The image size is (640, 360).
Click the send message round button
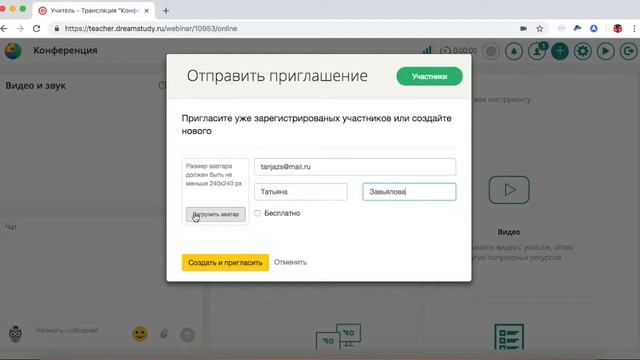187,335
